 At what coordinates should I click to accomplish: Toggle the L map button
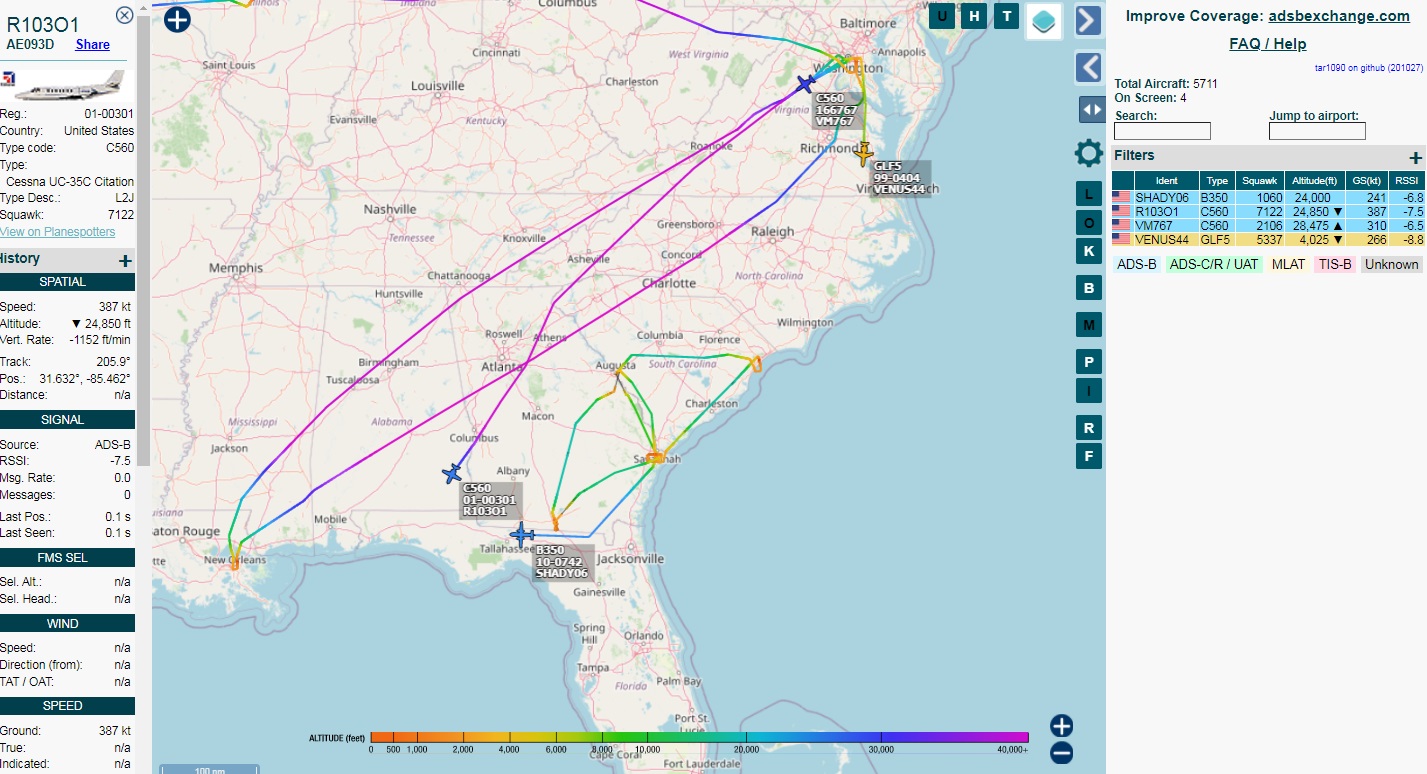point(1089,194)
